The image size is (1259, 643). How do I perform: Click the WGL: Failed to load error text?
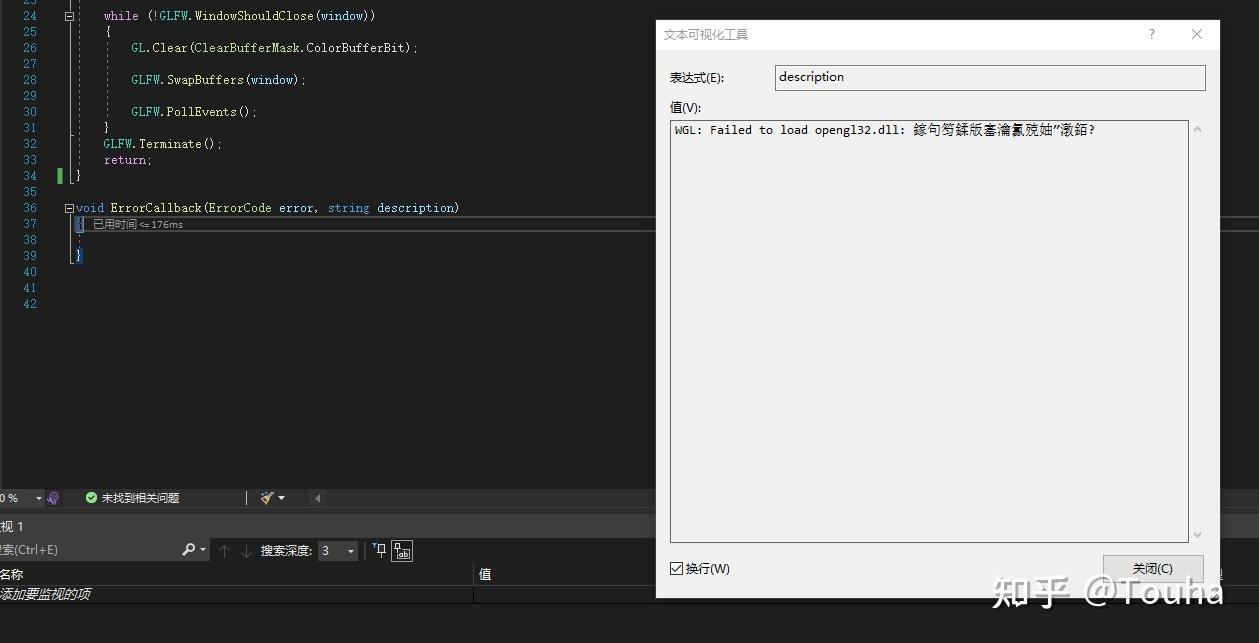click(x=884, y=130)
